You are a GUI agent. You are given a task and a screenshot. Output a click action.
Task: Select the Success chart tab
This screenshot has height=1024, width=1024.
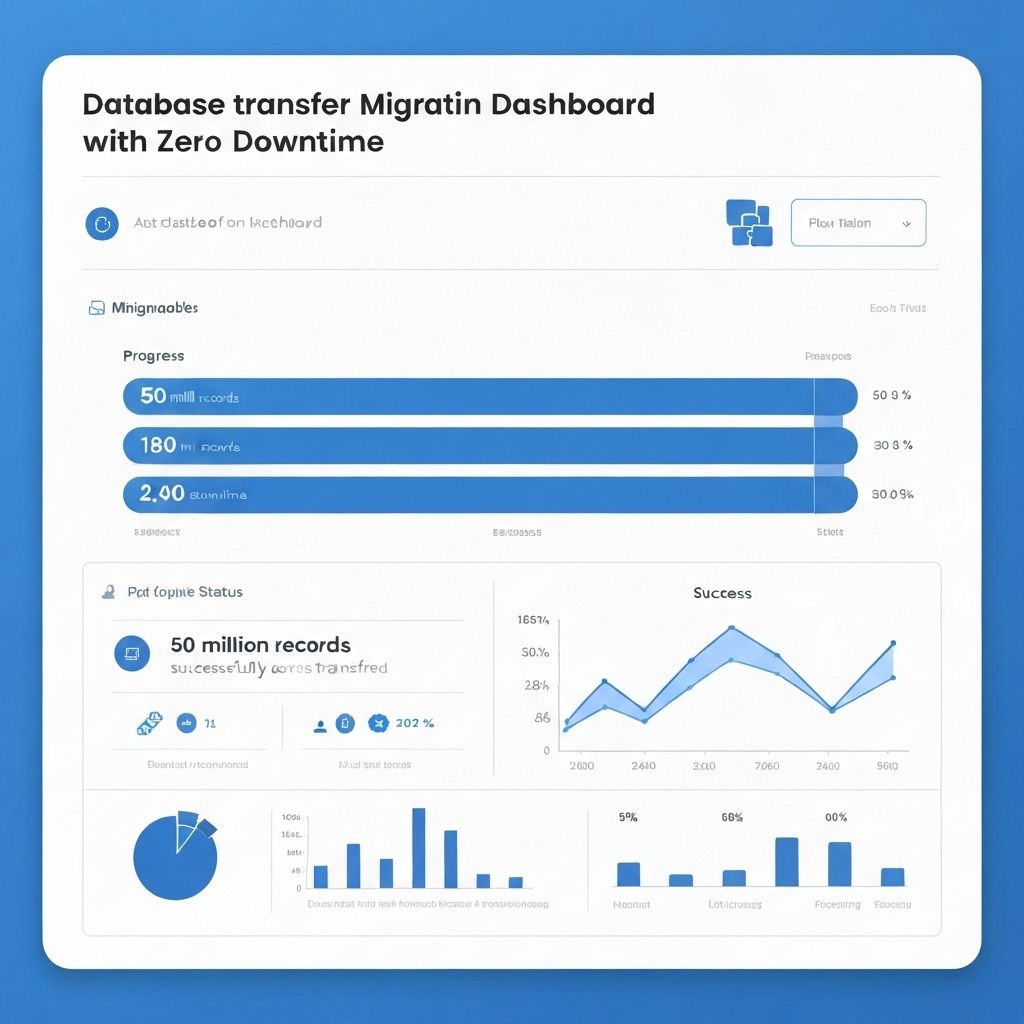point(721,593)
